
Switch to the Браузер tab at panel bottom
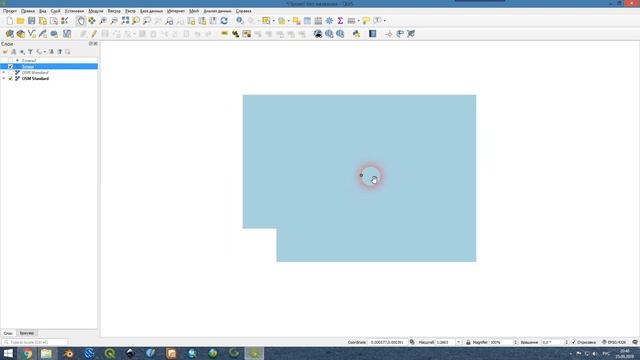click(x=27, y=333)
